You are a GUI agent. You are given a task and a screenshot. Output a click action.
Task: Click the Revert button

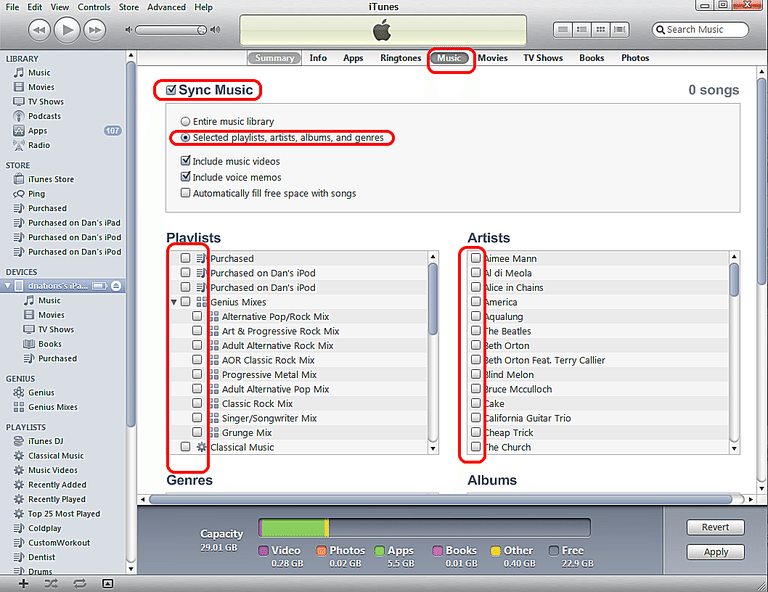[x=715, y=527]
